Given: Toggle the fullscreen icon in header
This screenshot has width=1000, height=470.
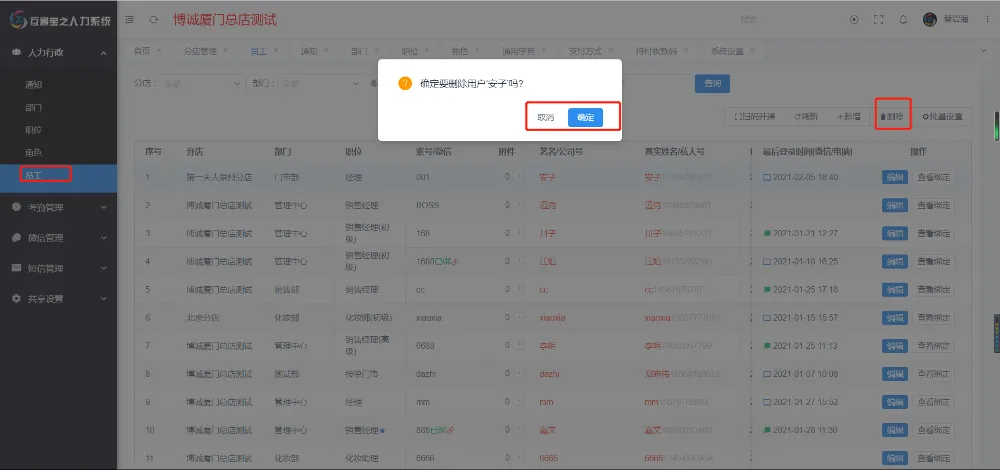Looking at the screenshot, I should [878, 19].
